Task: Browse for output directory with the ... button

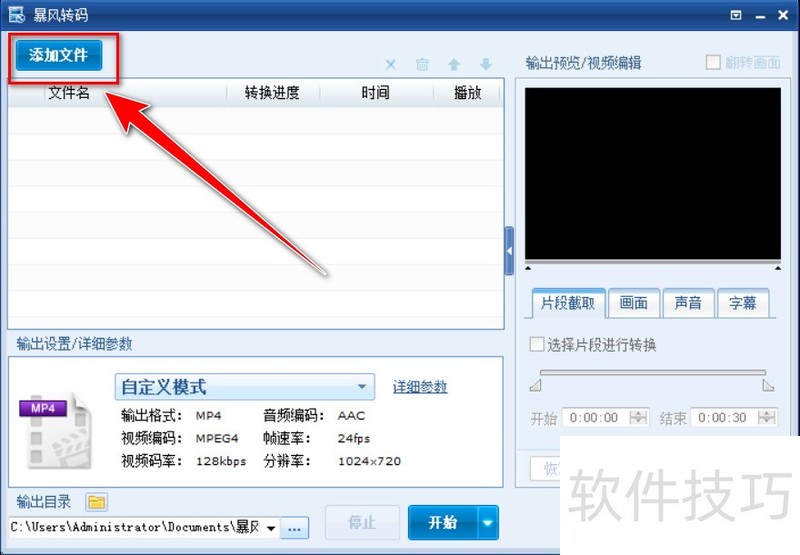Action: (294, 528)
